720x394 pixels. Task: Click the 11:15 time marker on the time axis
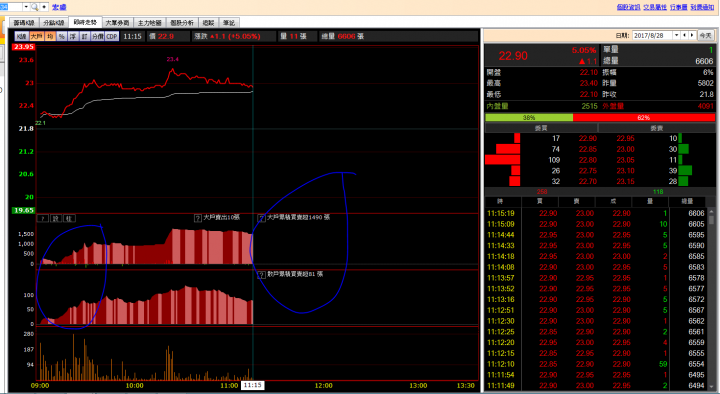coord(253,385)
